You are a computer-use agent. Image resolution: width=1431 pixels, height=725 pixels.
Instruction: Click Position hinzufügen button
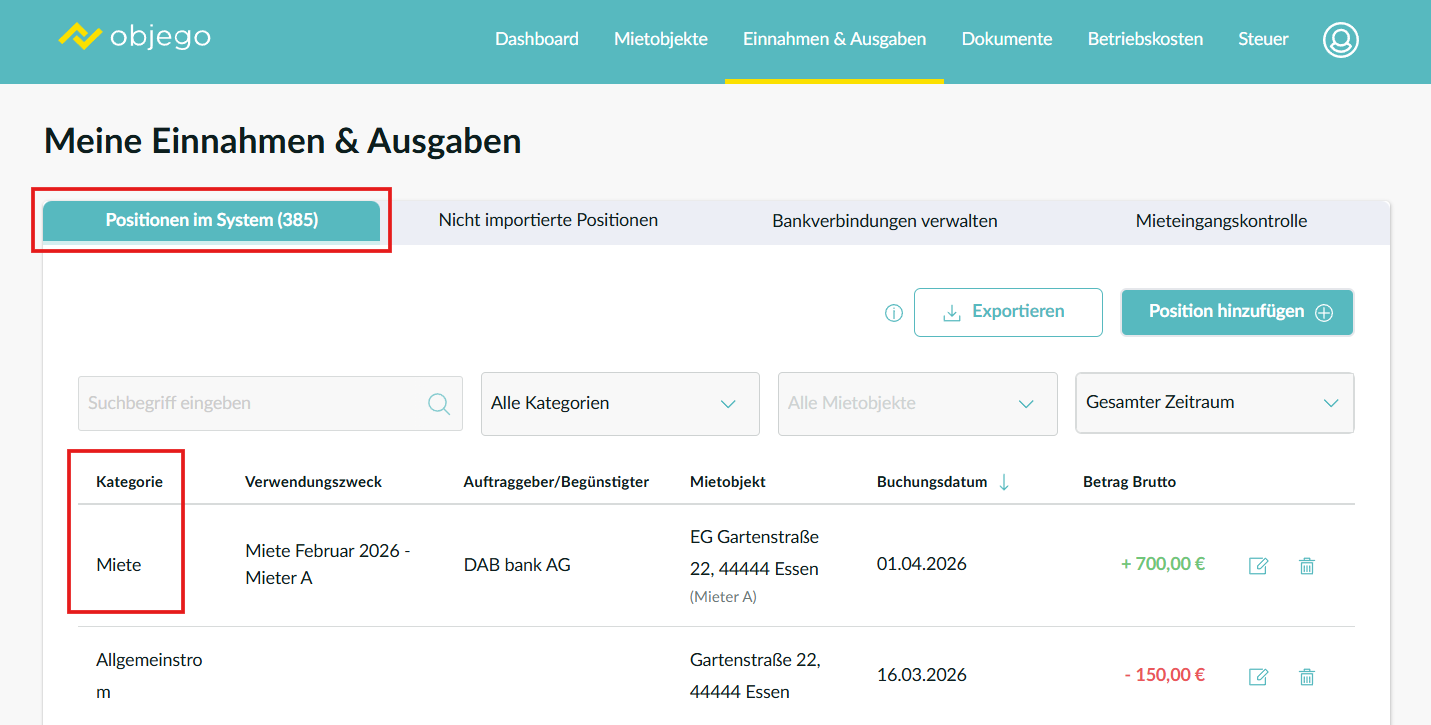1237,312
